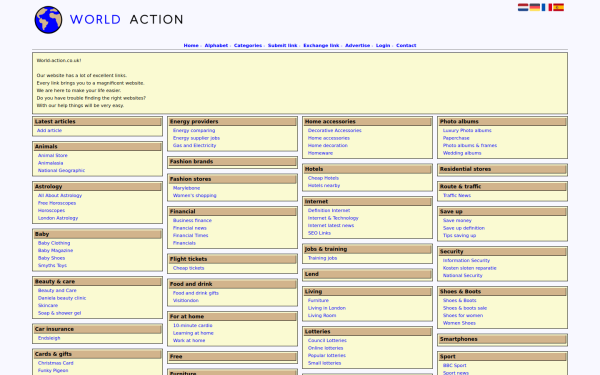Open the Save money link
Viewport: 600px width, 375px height.
pyautogui.click(x=457, y=220)
